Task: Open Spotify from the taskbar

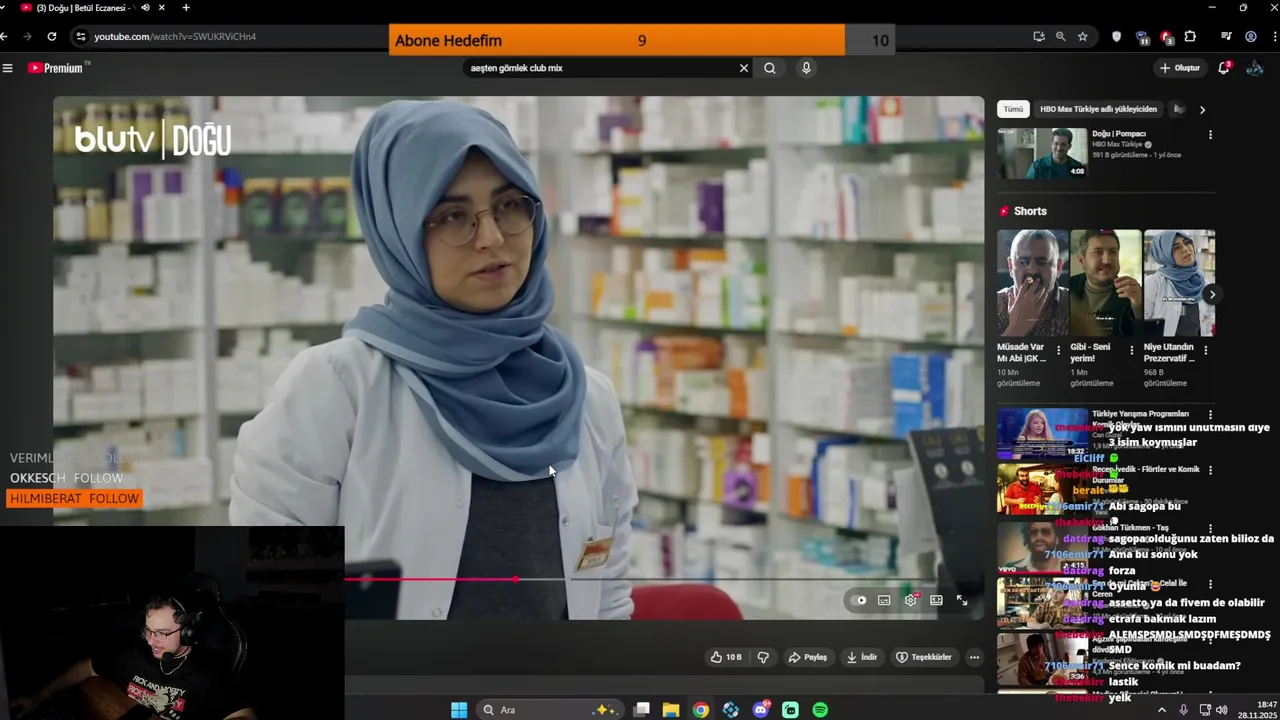Action: [820, 710]
